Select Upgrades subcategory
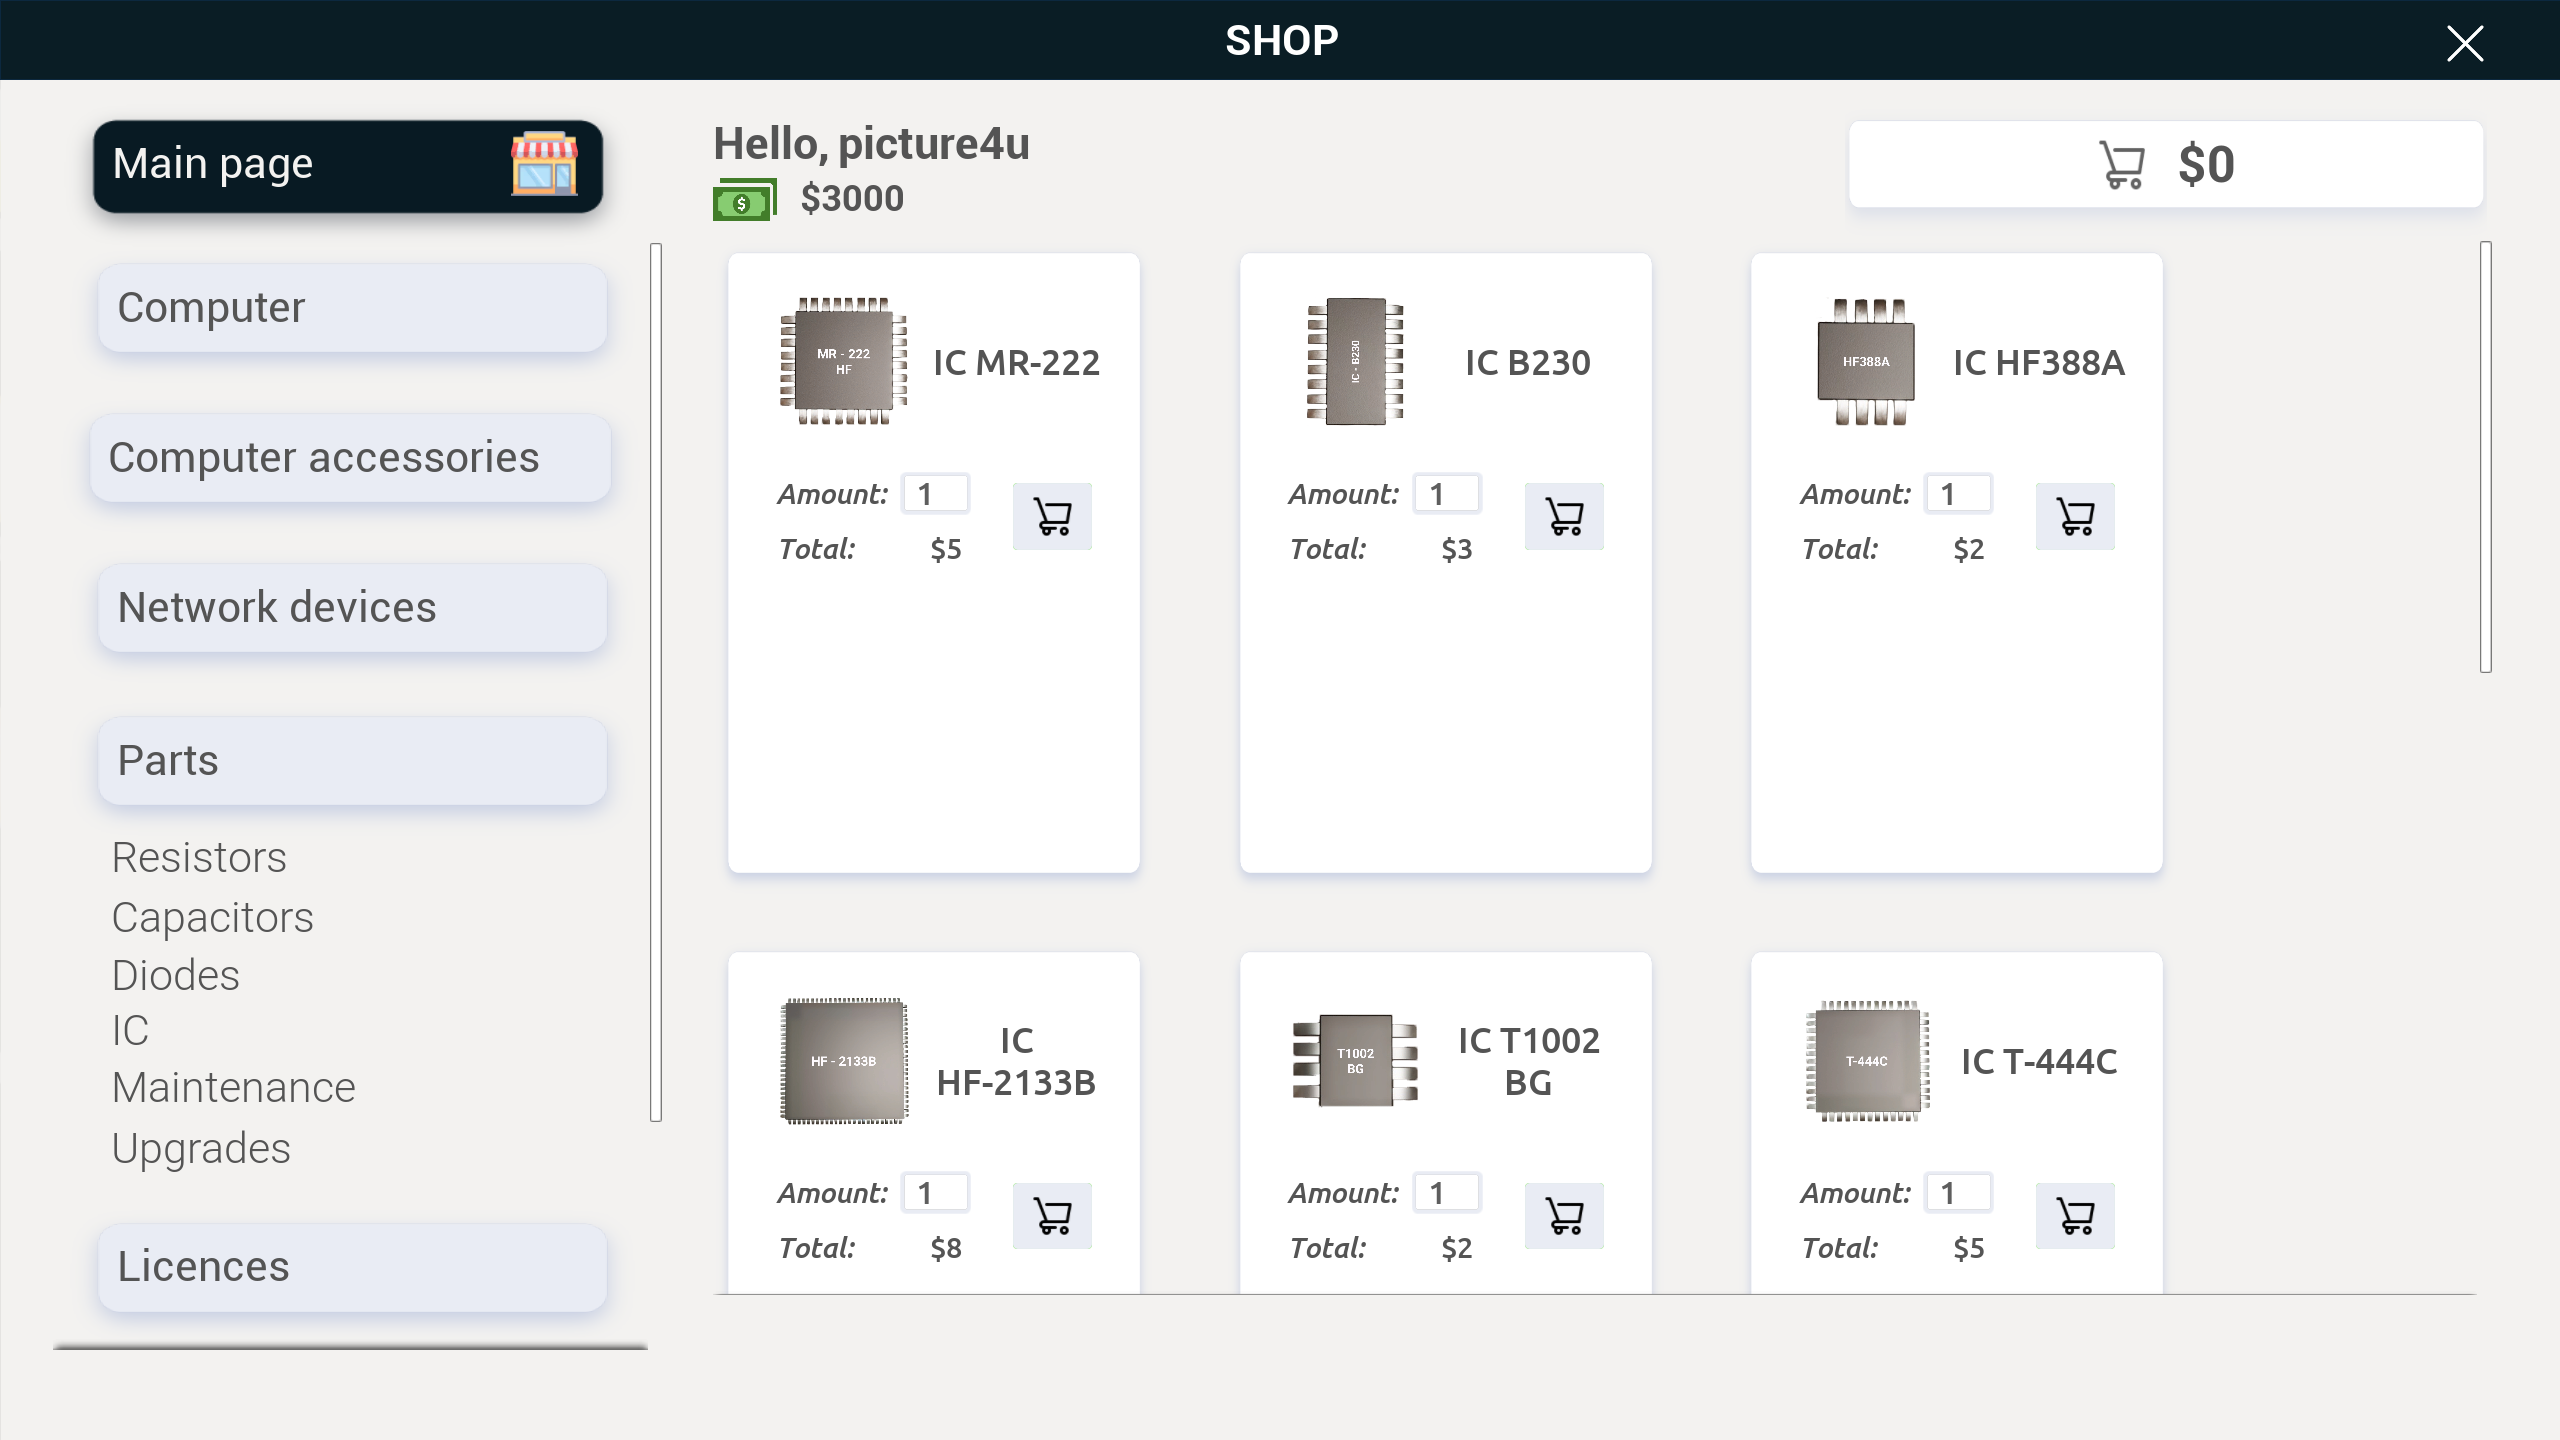This screenshot has width=2560, height=1440. (201, 1149)
